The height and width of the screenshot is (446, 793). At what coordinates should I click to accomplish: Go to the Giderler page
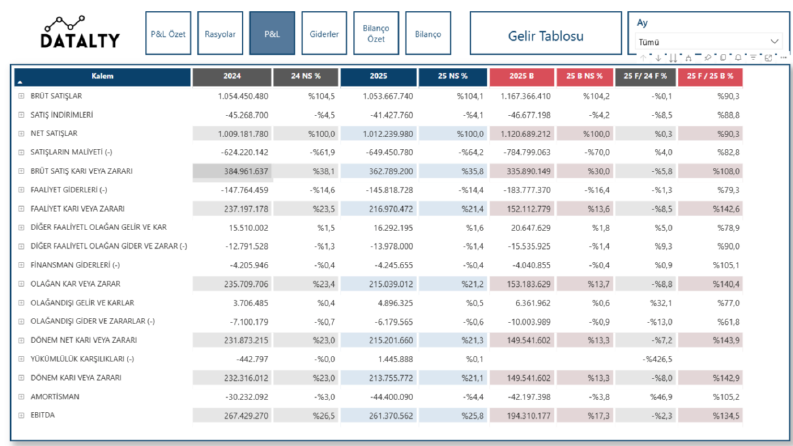[324, 33]
